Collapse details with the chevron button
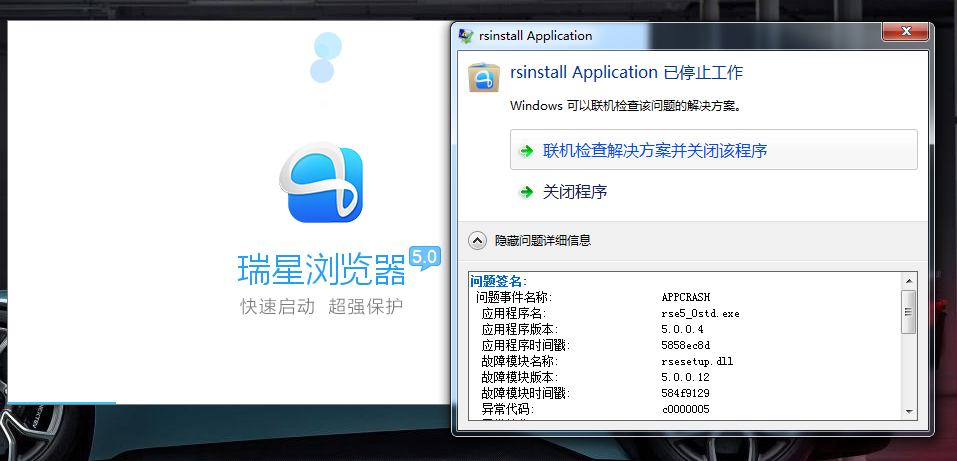 click(x=477, y=241)
